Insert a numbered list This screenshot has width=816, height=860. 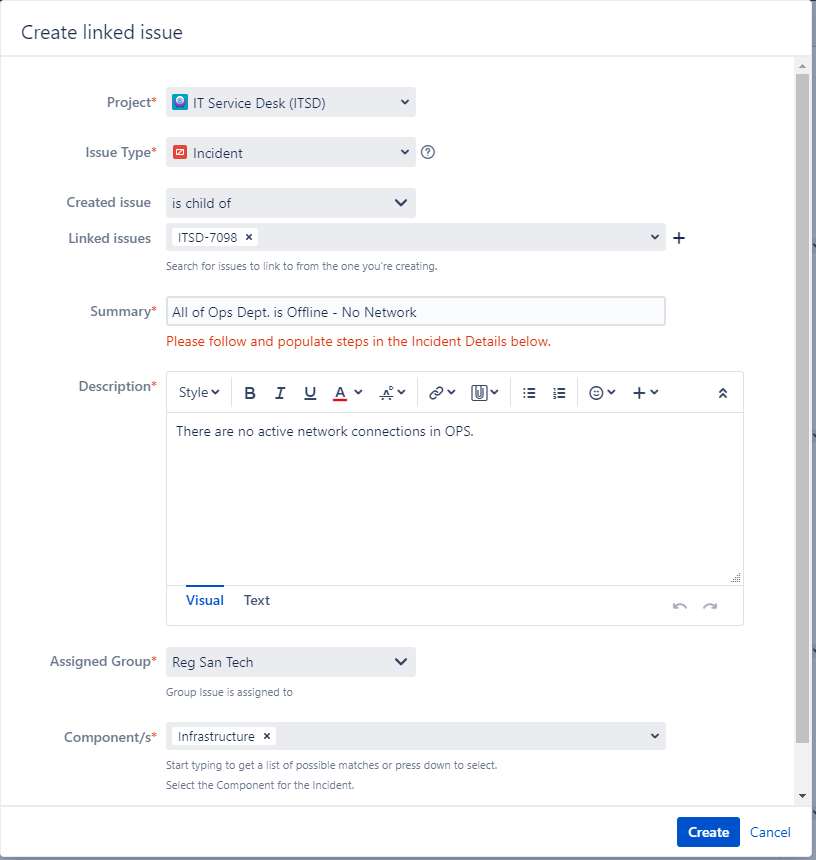coord(559,393)
